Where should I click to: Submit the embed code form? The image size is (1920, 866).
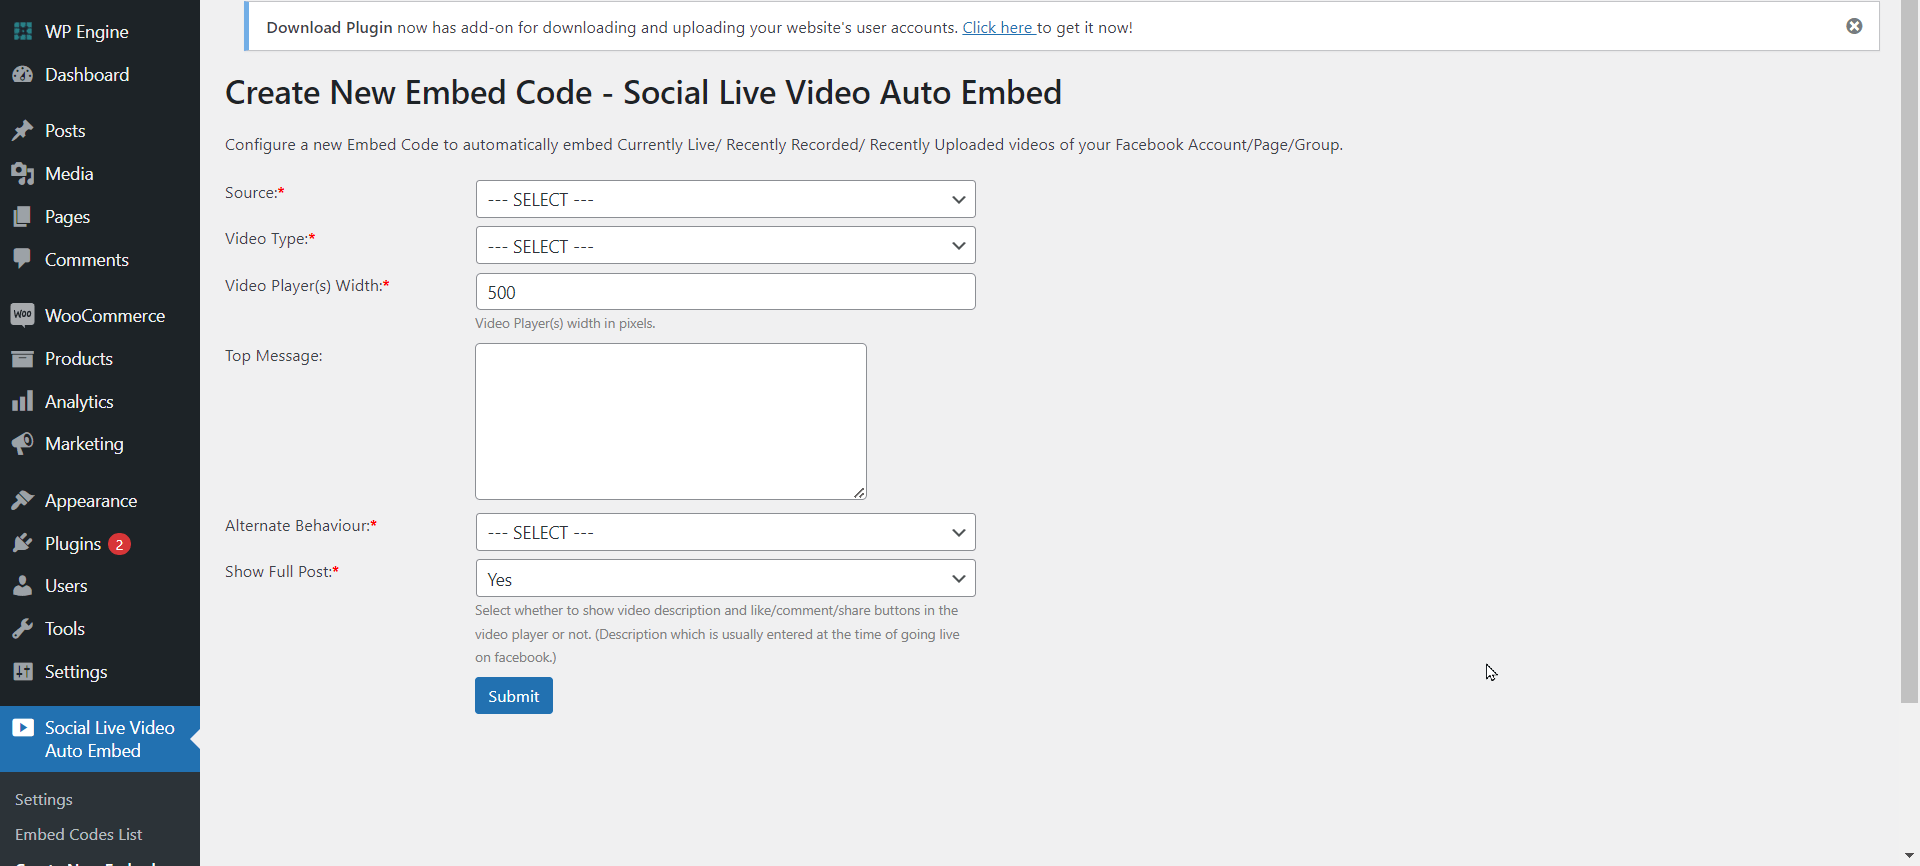pyautogui.click(x=513, y=696)
